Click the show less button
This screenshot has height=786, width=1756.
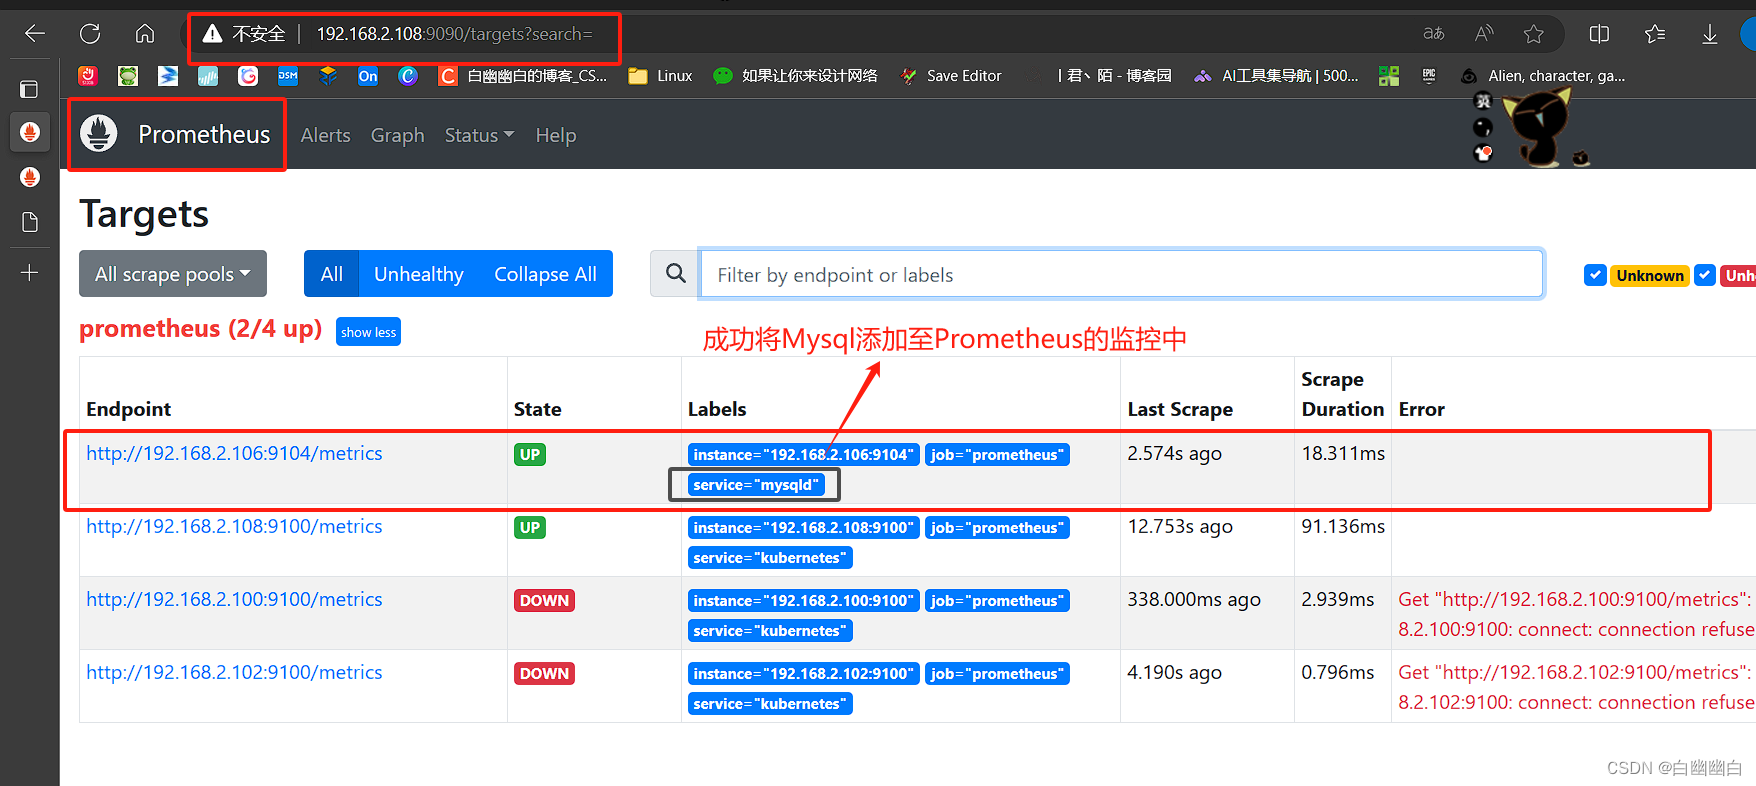(x=368, y=332)
